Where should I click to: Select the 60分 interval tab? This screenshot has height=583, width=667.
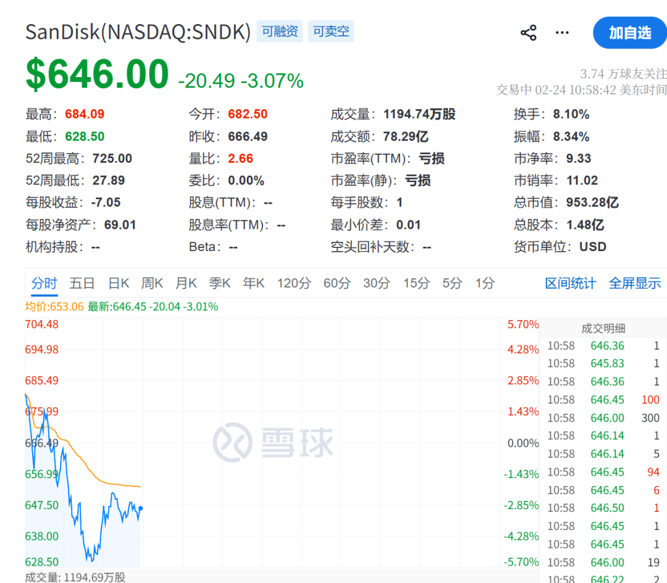coord(337,283)
